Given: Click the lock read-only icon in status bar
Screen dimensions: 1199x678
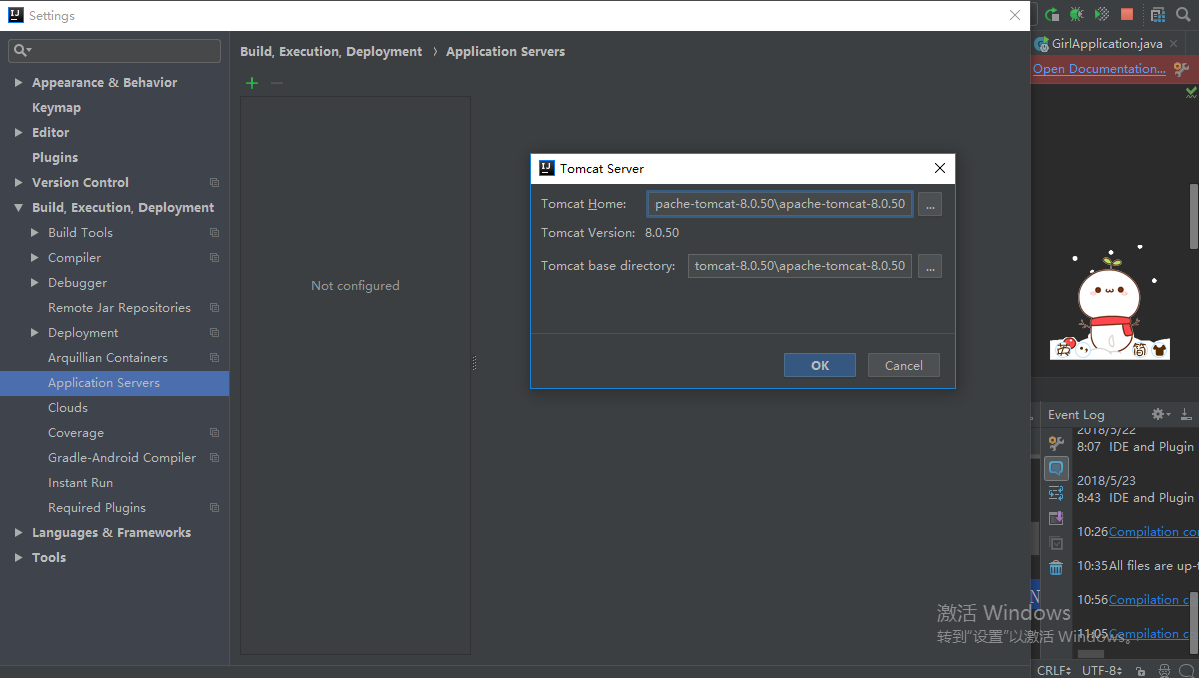Looking at the screenshot, I should click(x=1140, y=670).
